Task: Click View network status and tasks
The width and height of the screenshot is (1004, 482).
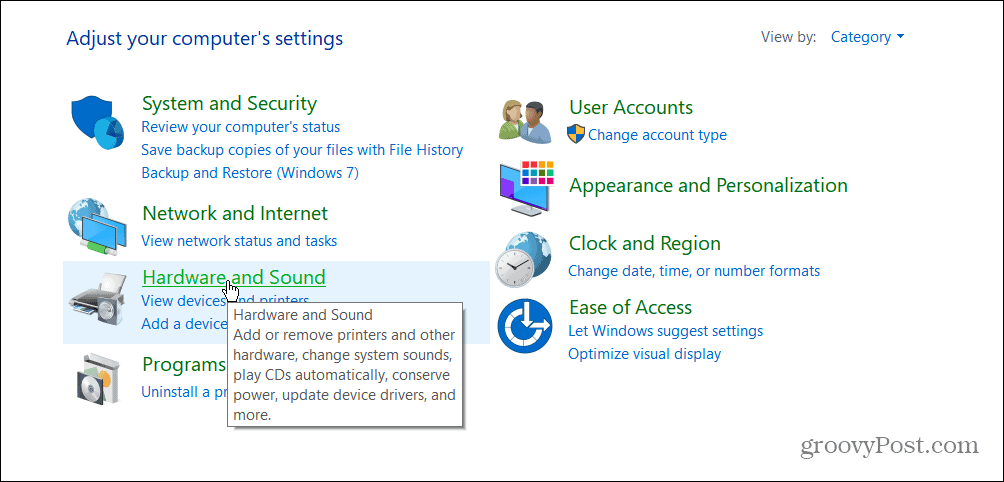Action: tap(239, 240)
